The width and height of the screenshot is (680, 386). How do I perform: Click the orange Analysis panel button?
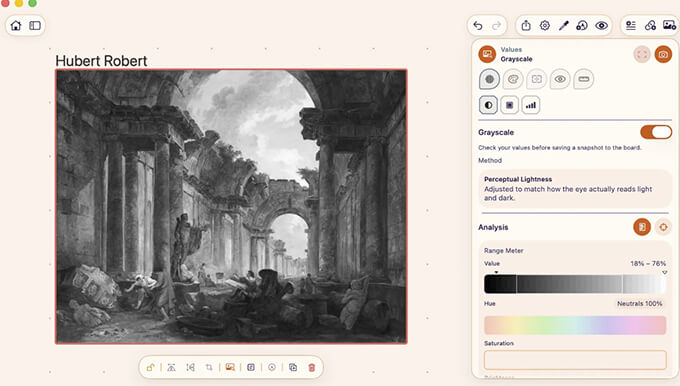(x=642, y=227)
